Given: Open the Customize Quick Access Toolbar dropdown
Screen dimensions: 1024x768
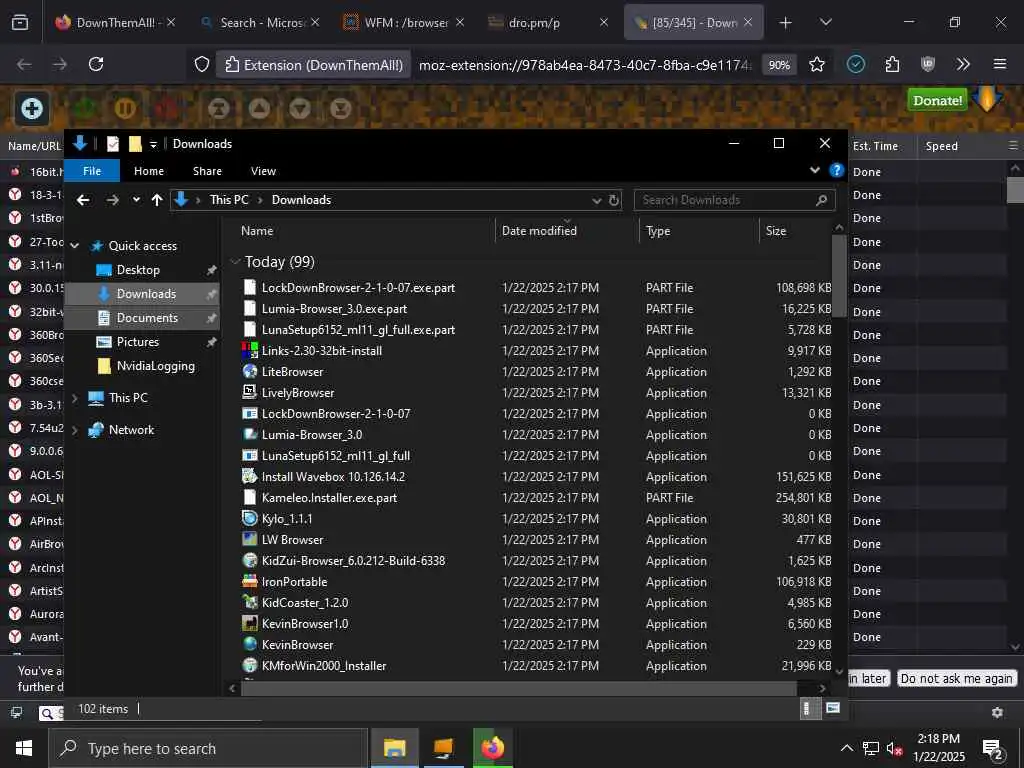Looking at the screenshot, I should tap(153, 144).
